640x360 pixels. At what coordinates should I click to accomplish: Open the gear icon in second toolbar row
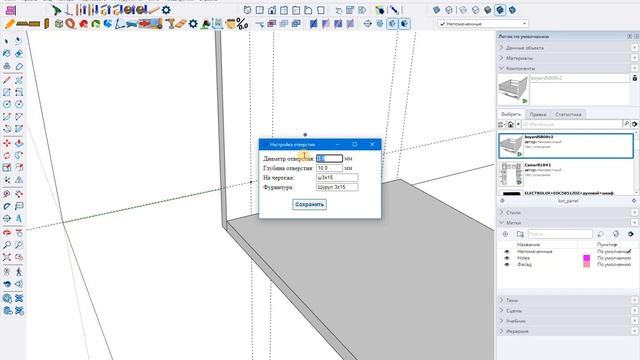click(193, 24)
